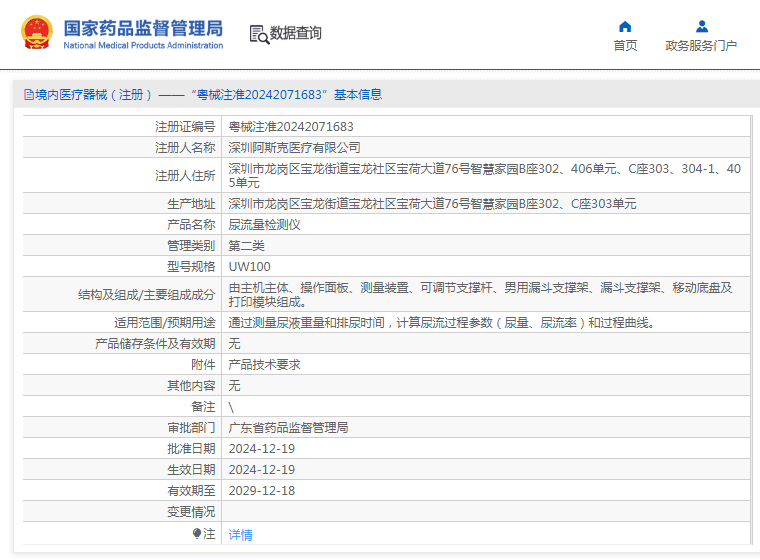Image resolution: width=760 pixels, height=560 pixels.
Task: Go to 首页 home link
Action: (x=625, y=46)
